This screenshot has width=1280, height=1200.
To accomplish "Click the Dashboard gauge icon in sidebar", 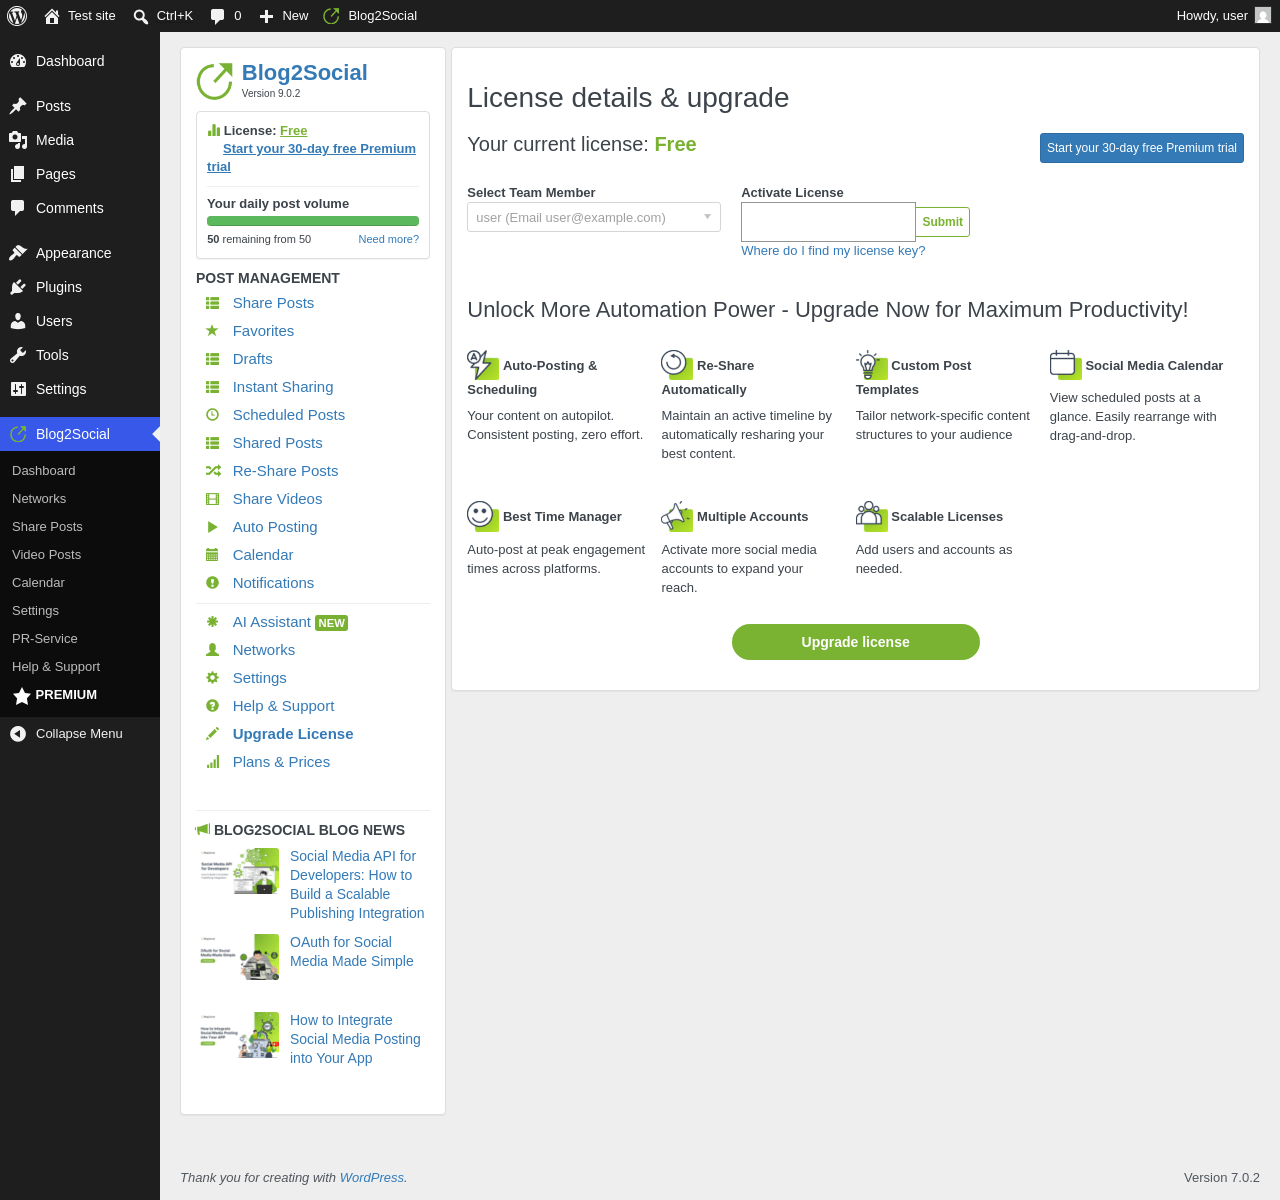I will [18, 61].
